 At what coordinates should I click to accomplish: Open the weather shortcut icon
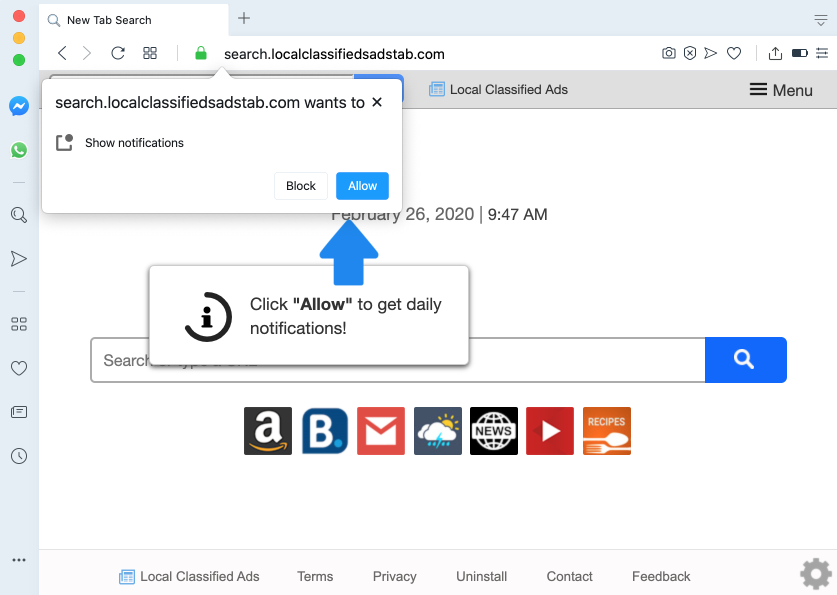point(438,431)
